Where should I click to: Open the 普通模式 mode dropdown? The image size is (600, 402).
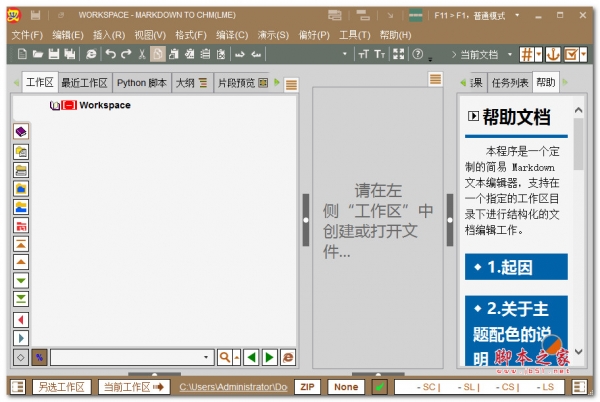(490, 16)
